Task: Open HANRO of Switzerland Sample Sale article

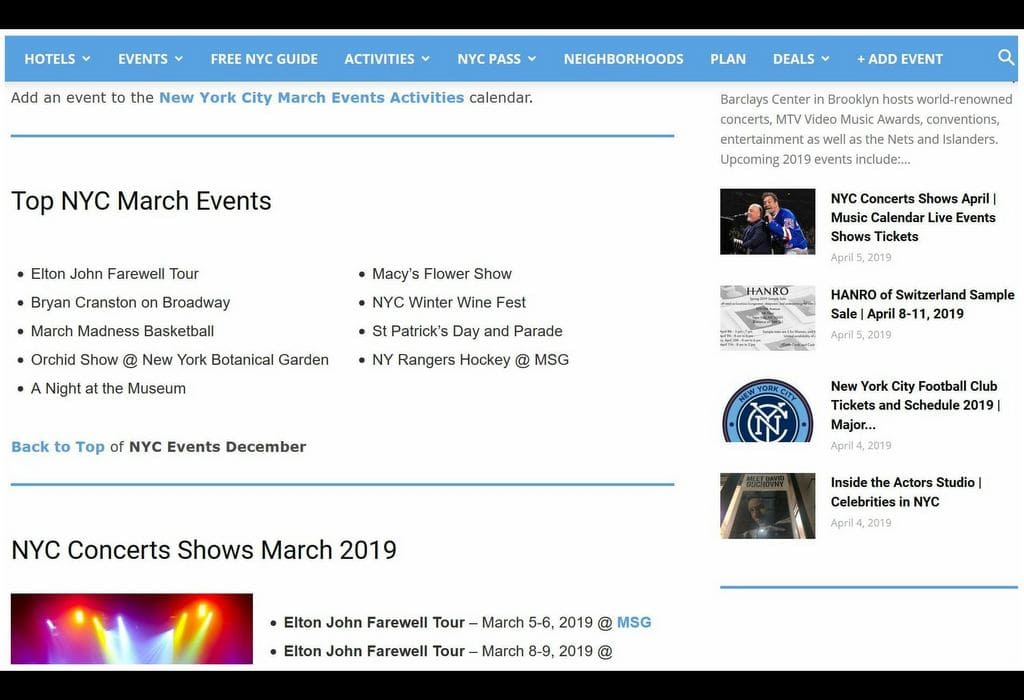Action: tap(922, 304)
